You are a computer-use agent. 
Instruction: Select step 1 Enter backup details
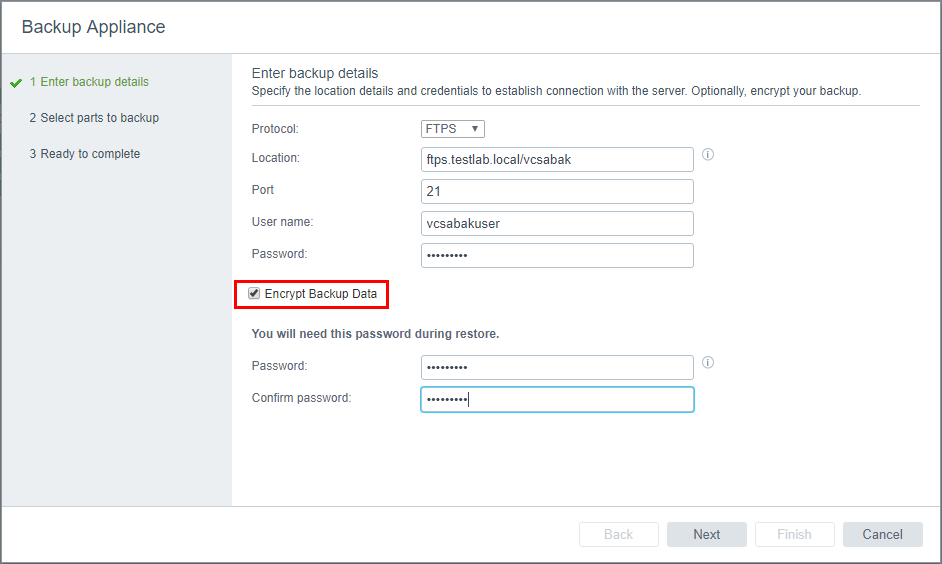[89, 82]
